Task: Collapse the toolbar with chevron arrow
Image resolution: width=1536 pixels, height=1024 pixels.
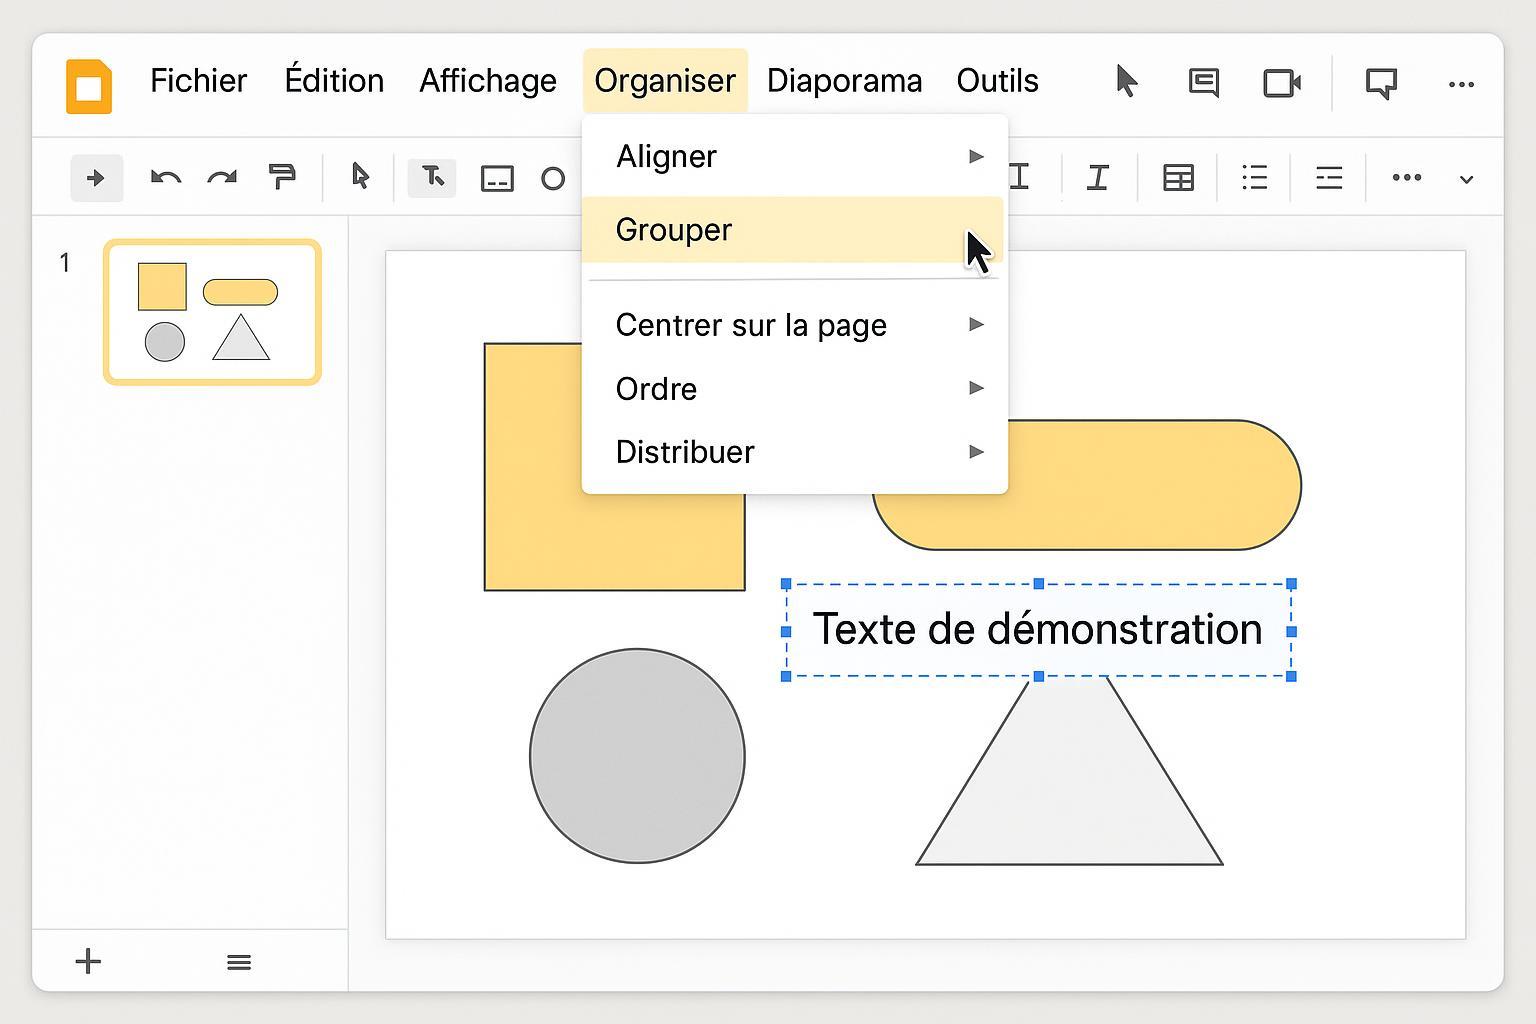Action: 1466,179
